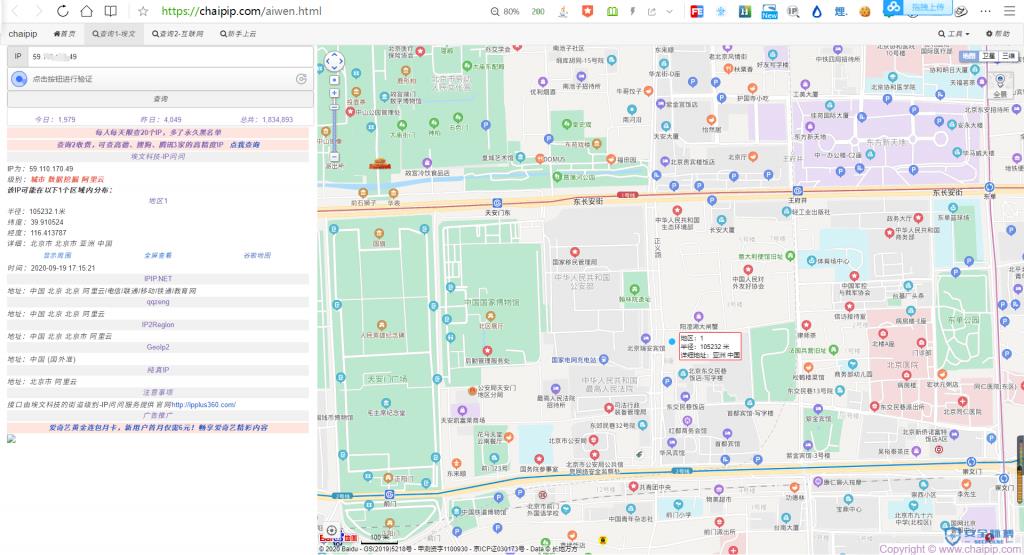This screenshot has height=555, width=1024.
Task: Click the red Tiananmen landmark icon
Action: pos(379,164)
